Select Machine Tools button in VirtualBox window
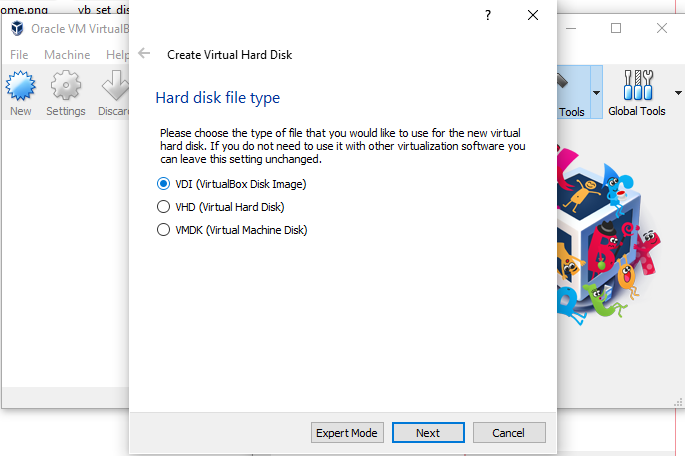This screenshot has width=685, height=456. 574,92
